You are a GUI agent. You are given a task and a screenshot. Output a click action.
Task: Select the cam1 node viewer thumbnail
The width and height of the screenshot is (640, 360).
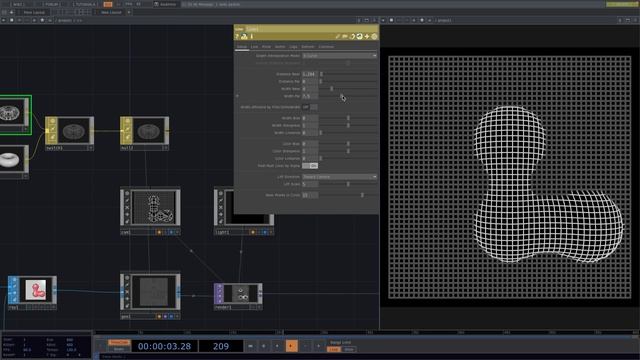[153, 207]
